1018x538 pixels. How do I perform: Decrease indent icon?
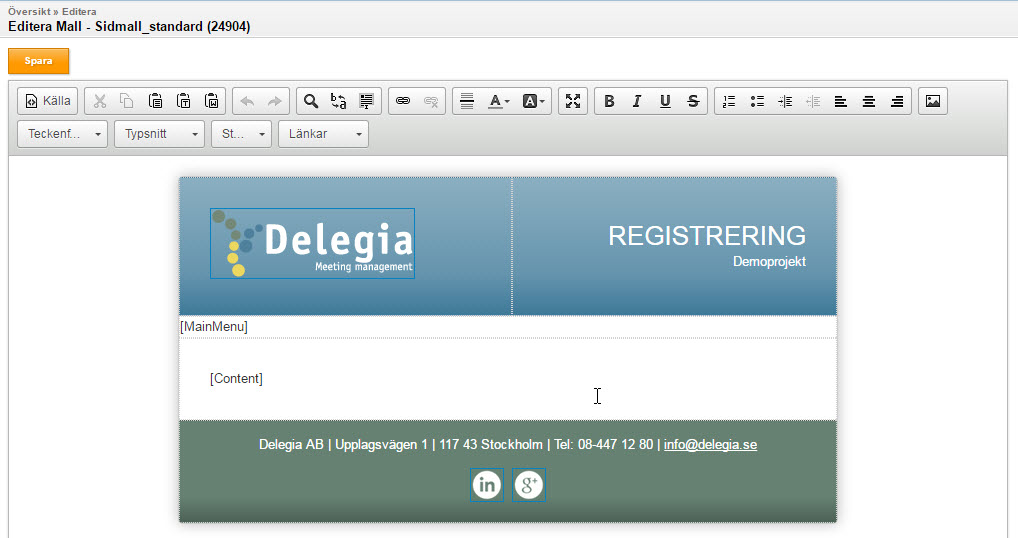(813, 101)
